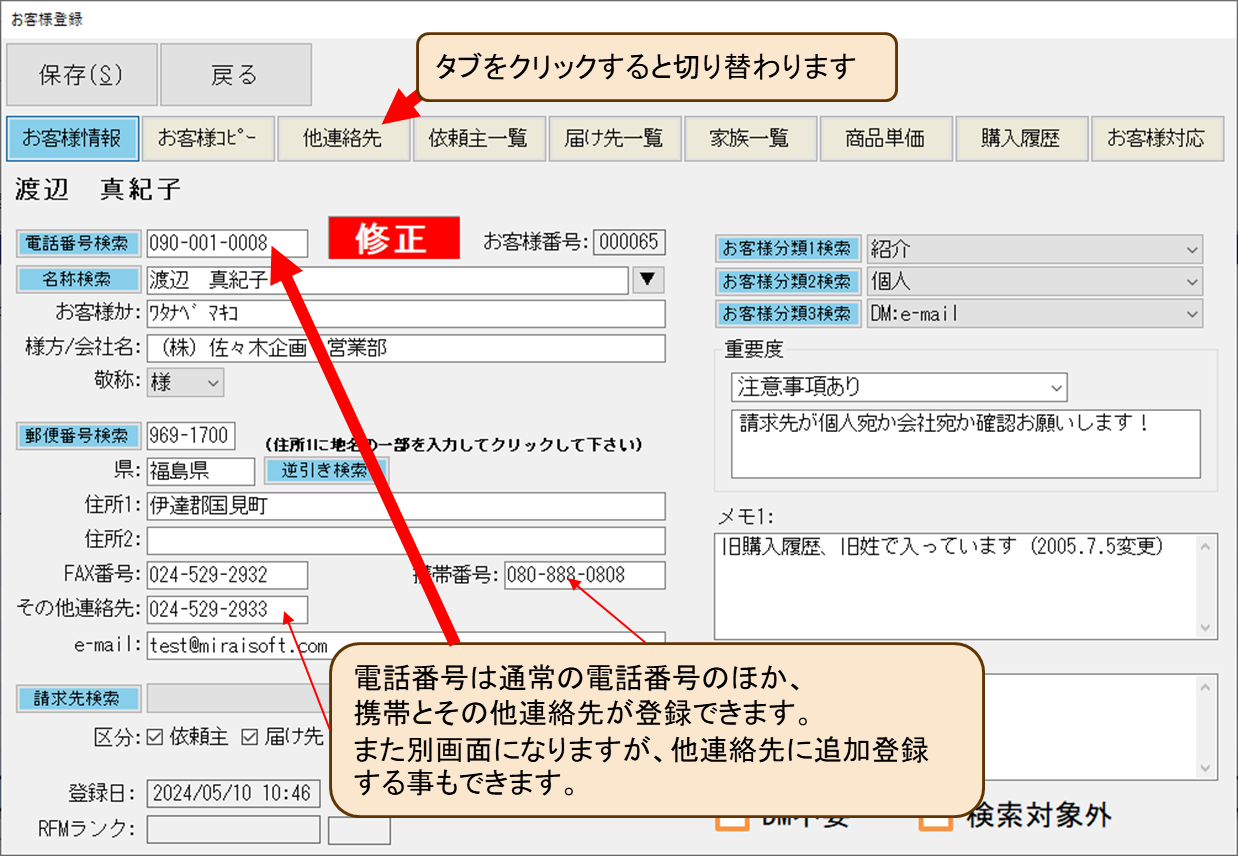Click the 電話番号検索 search button

pyautogui.click(x=78, y=243)
